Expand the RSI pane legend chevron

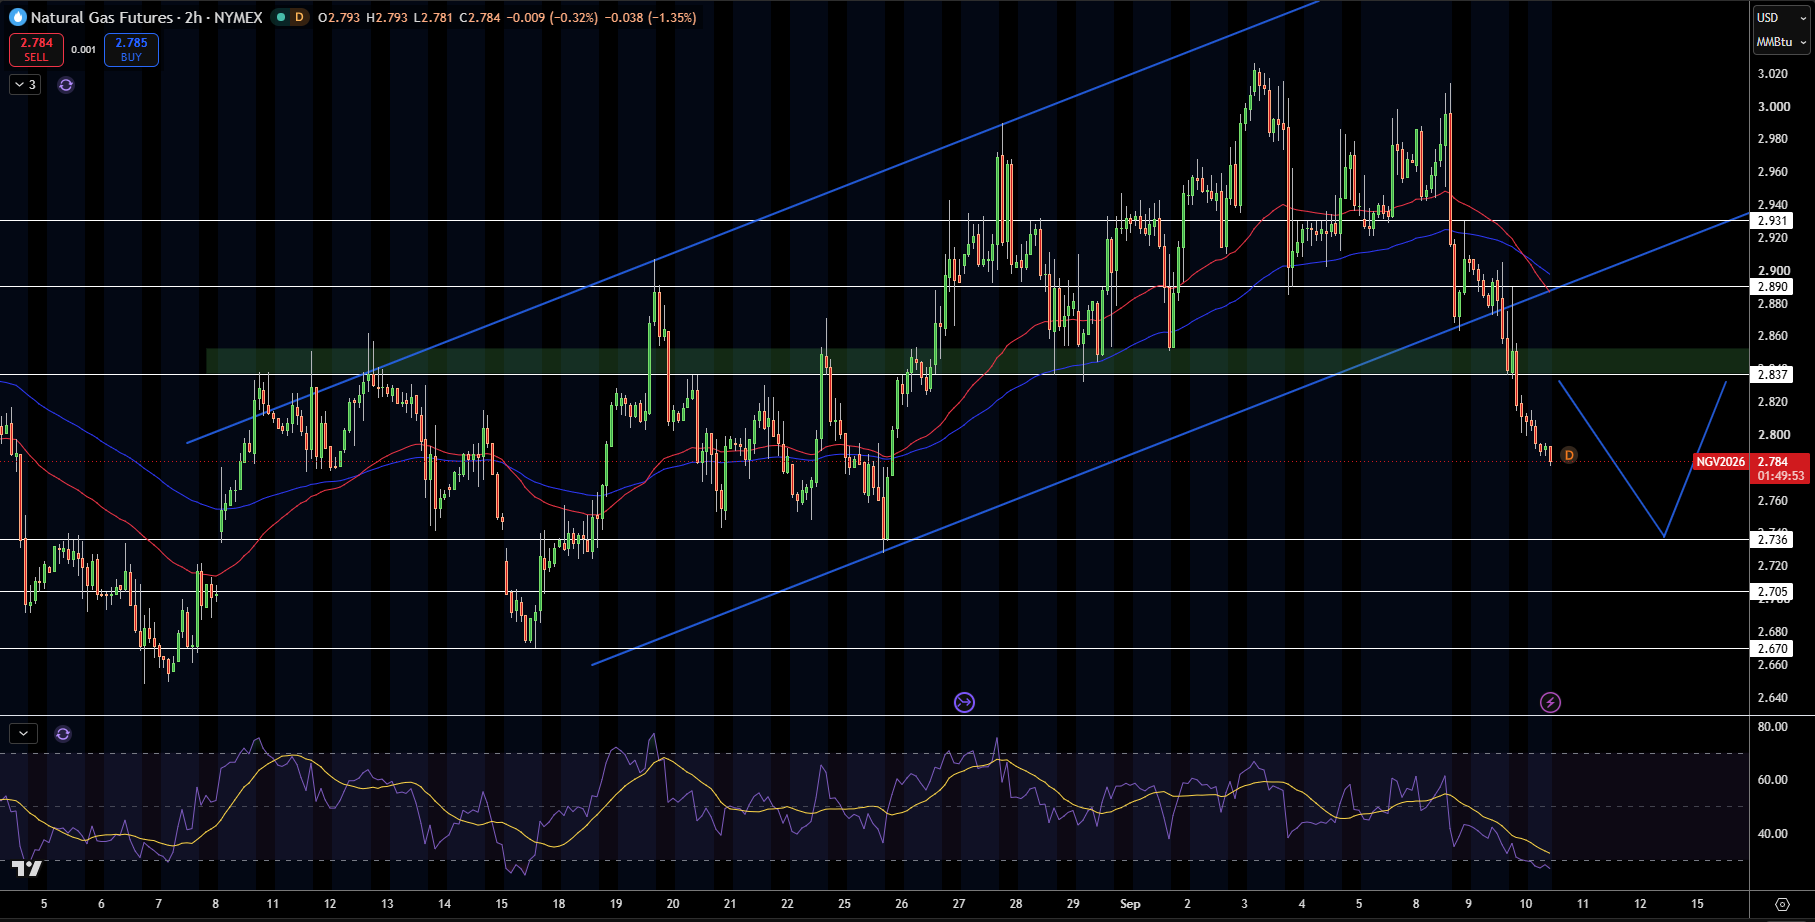(x=24, y=734)
